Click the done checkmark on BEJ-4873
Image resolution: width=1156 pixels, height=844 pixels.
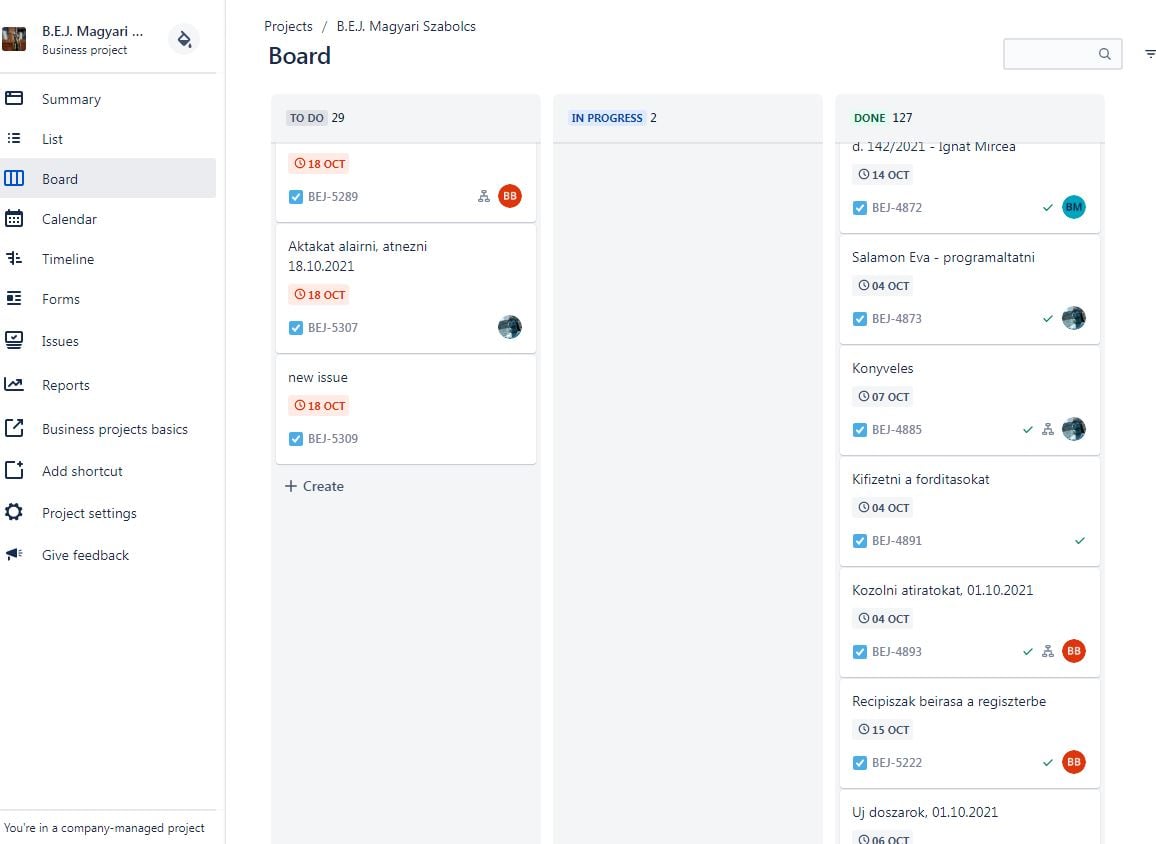click(x=1048, y=318)
